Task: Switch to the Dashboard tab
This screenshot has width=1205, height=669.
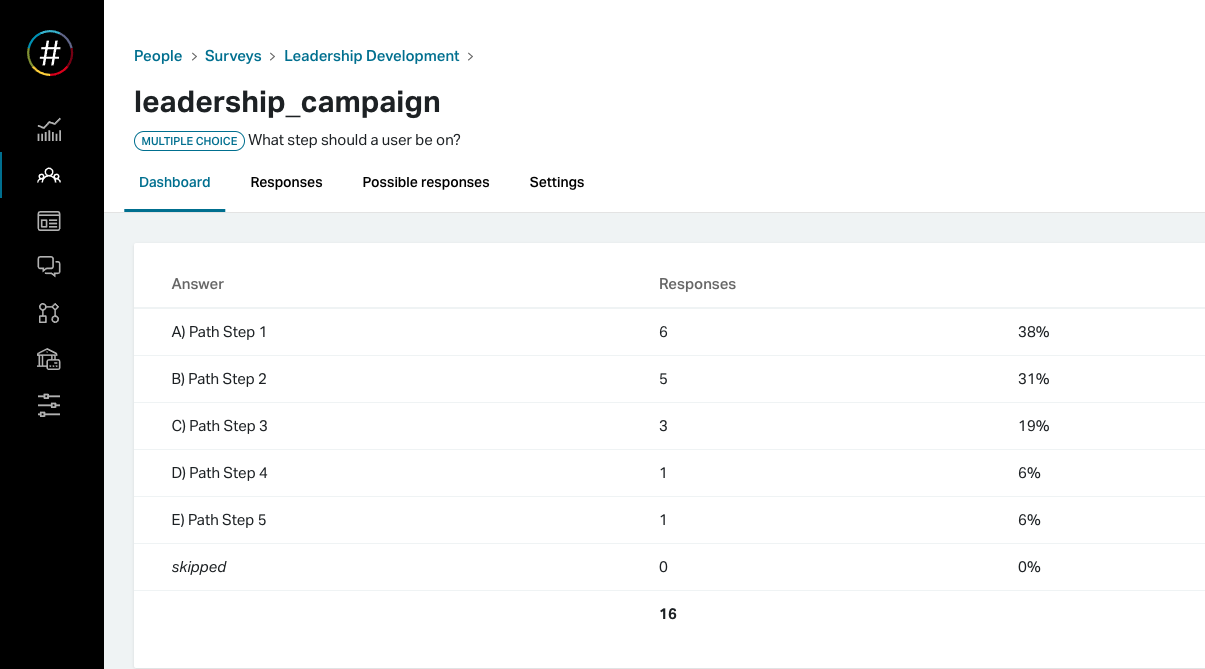Action: tap(175, 182)
